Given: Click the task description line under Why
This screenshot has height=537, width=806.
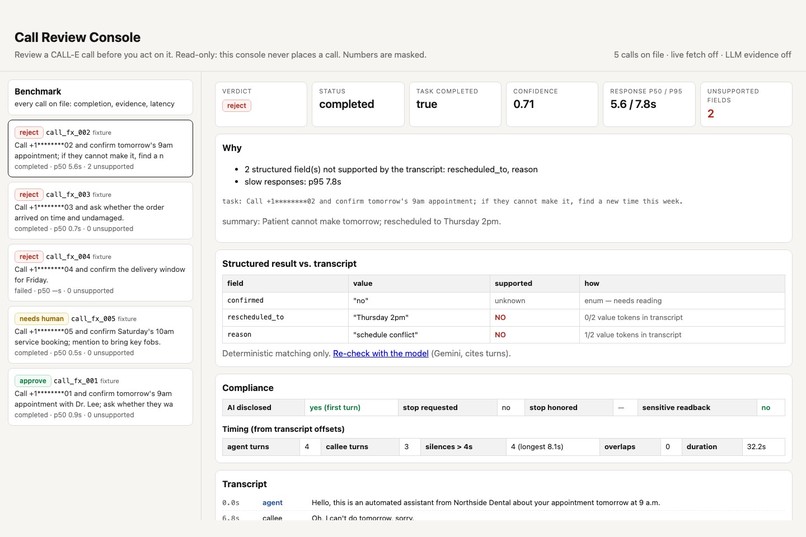Looking at the screenshot, I should 452,201.
